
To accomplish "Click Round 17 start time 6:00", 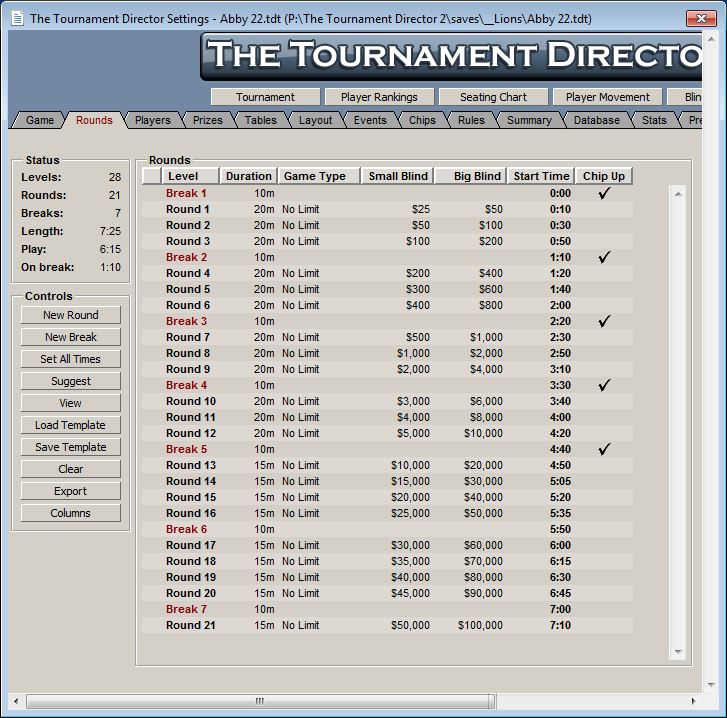I will (x=560, y=545).
